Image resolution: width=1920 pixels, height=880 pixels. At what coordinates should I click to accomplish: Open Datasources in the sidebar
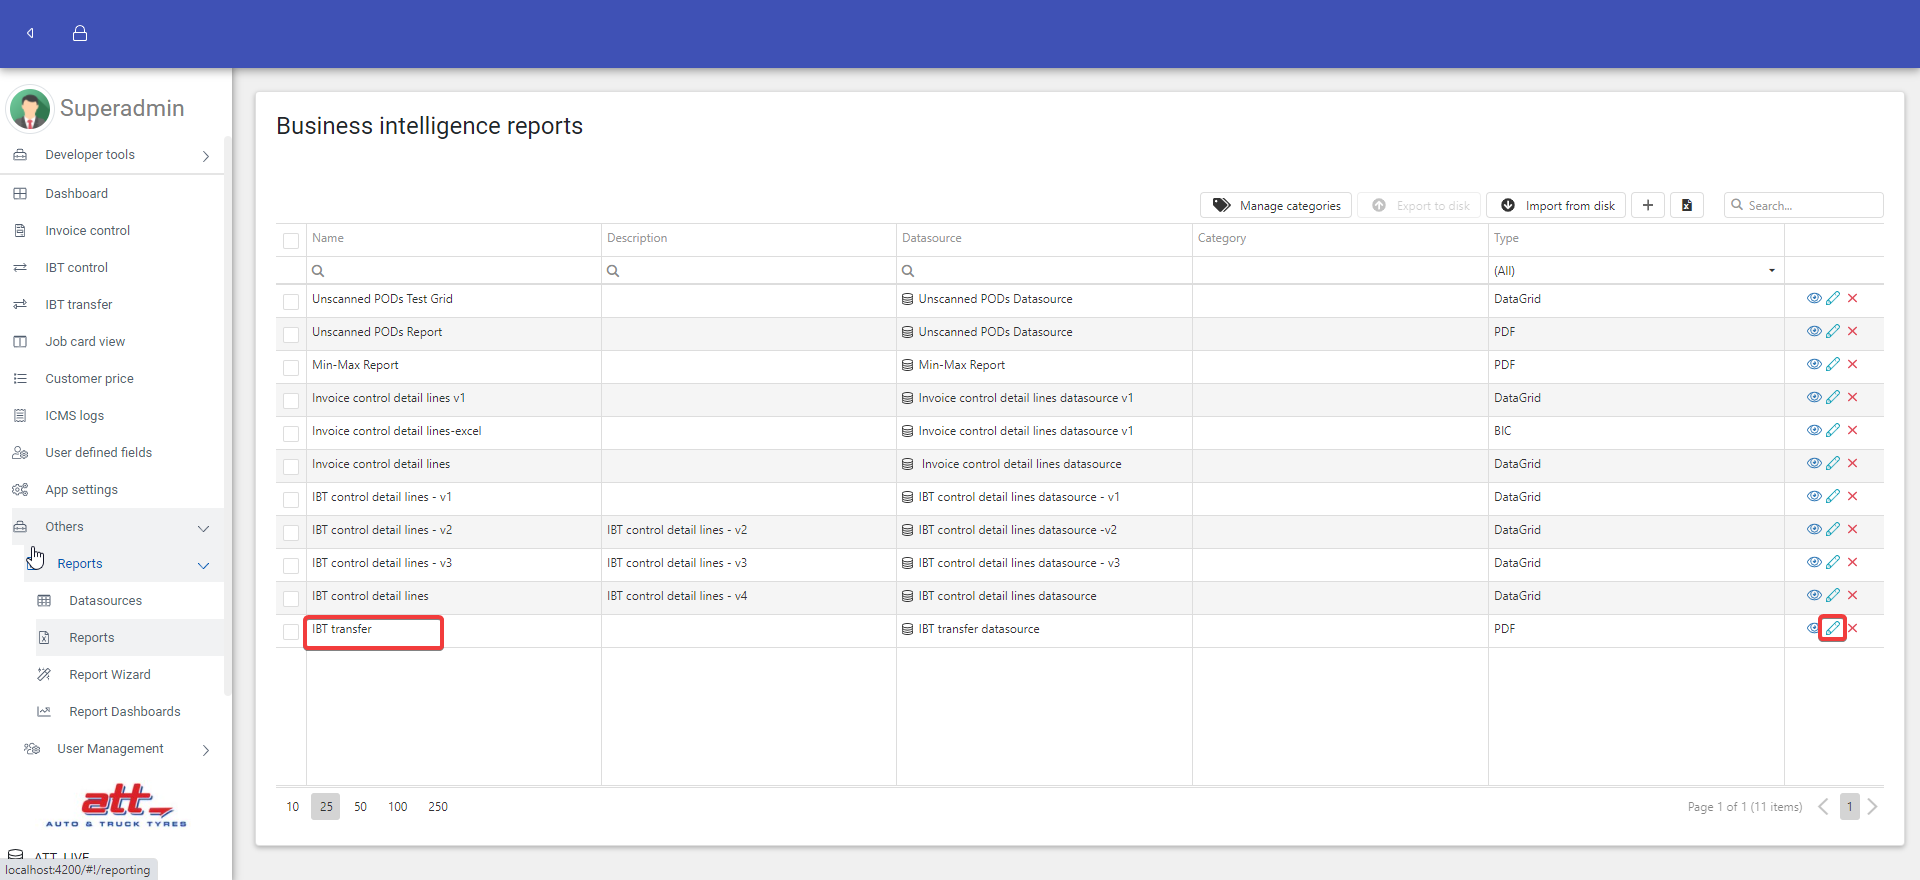[x=105, y=601]
